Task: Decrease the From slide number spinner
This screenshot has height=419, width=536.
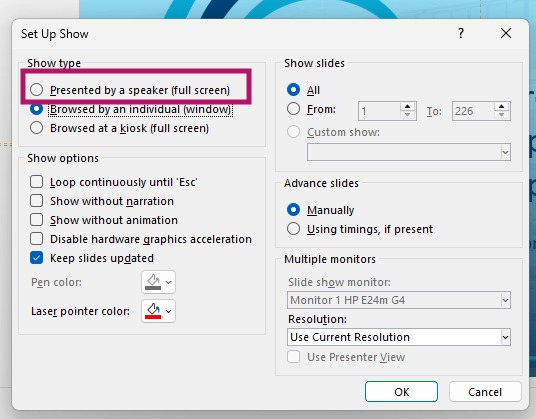Action: tap(407, 115)
